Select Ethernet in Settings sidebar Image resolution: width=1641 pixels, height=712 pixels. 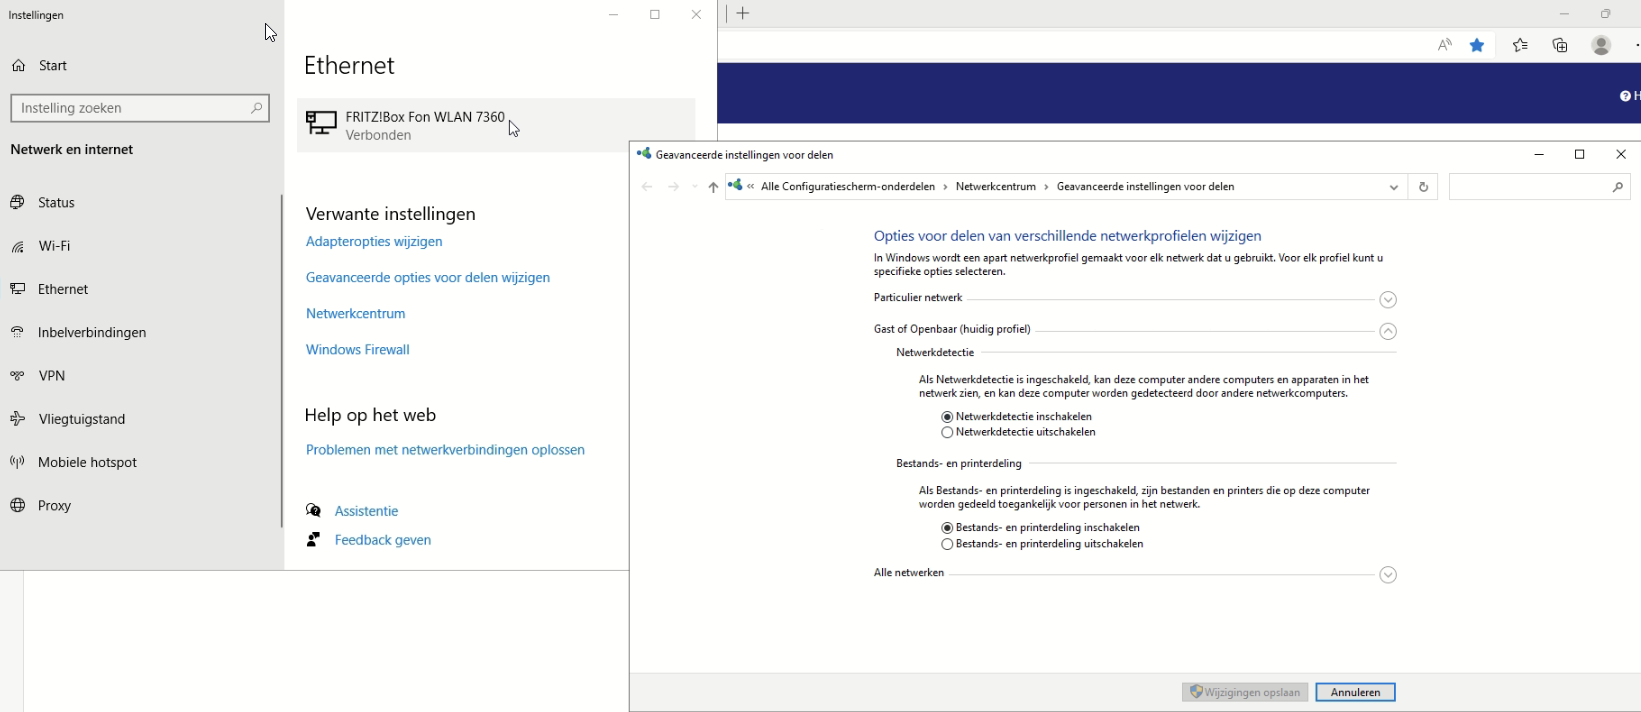click(x=63, y=289)
